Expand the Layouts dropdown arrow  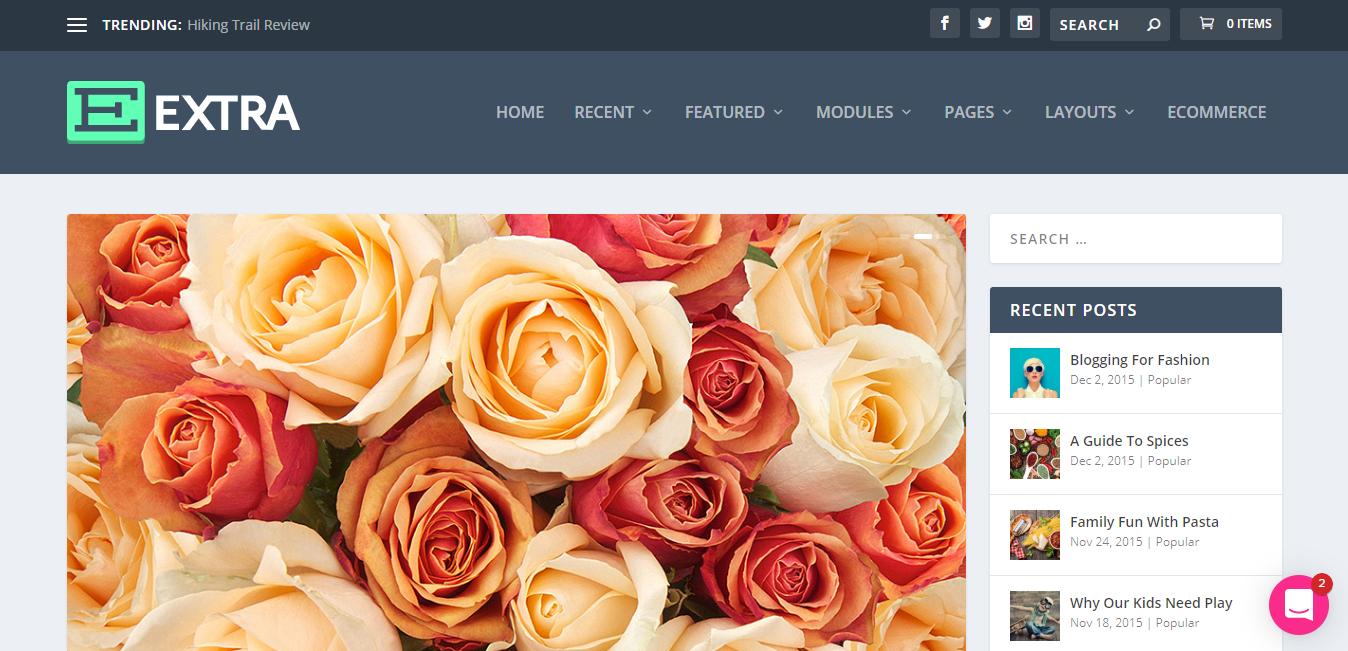(x=1129, y=112)
